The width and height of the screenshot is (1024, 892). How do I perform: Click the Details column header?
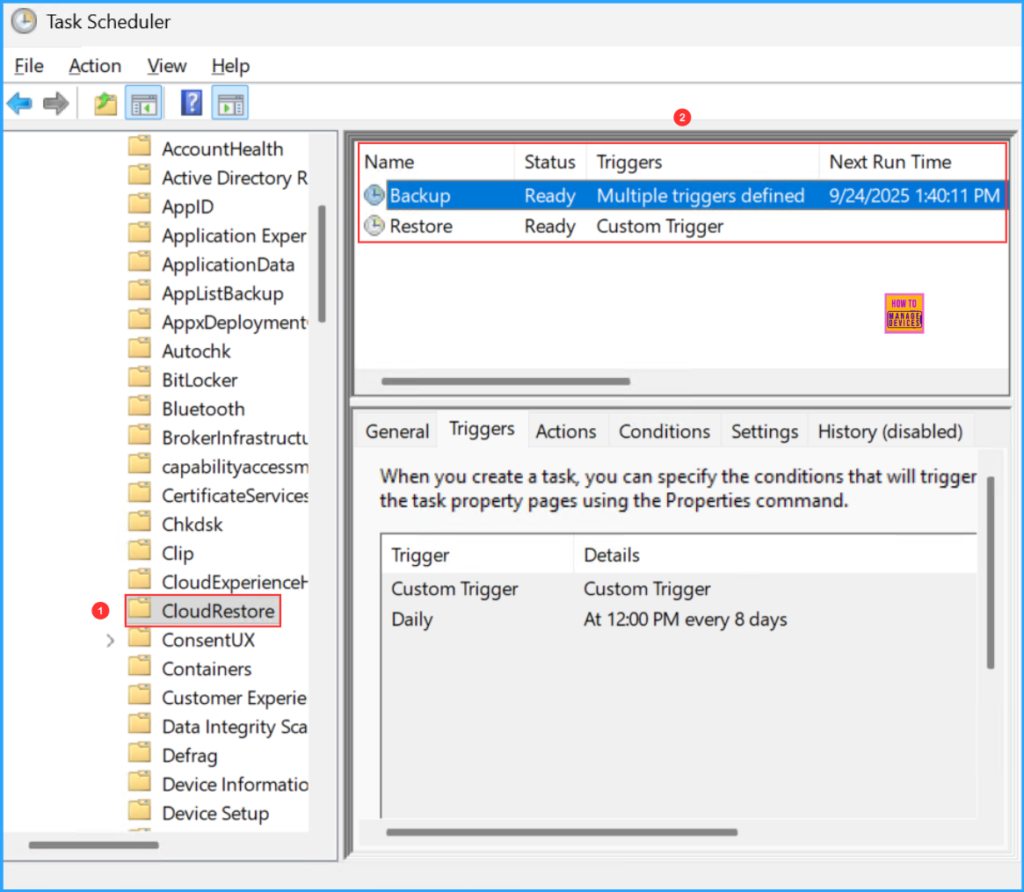(775, 555)
